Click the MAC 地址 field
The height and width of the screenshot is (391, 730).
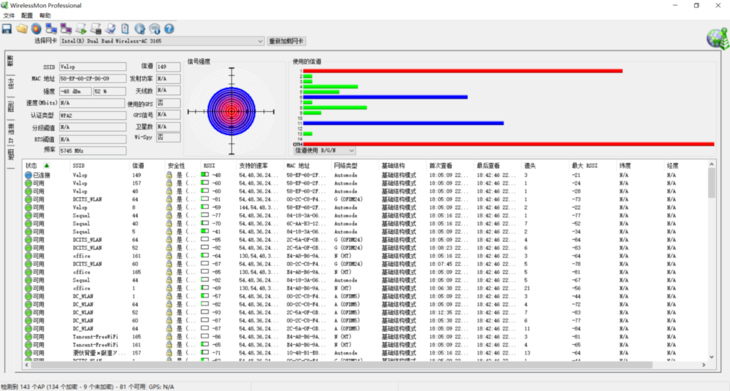coord(93,78)
